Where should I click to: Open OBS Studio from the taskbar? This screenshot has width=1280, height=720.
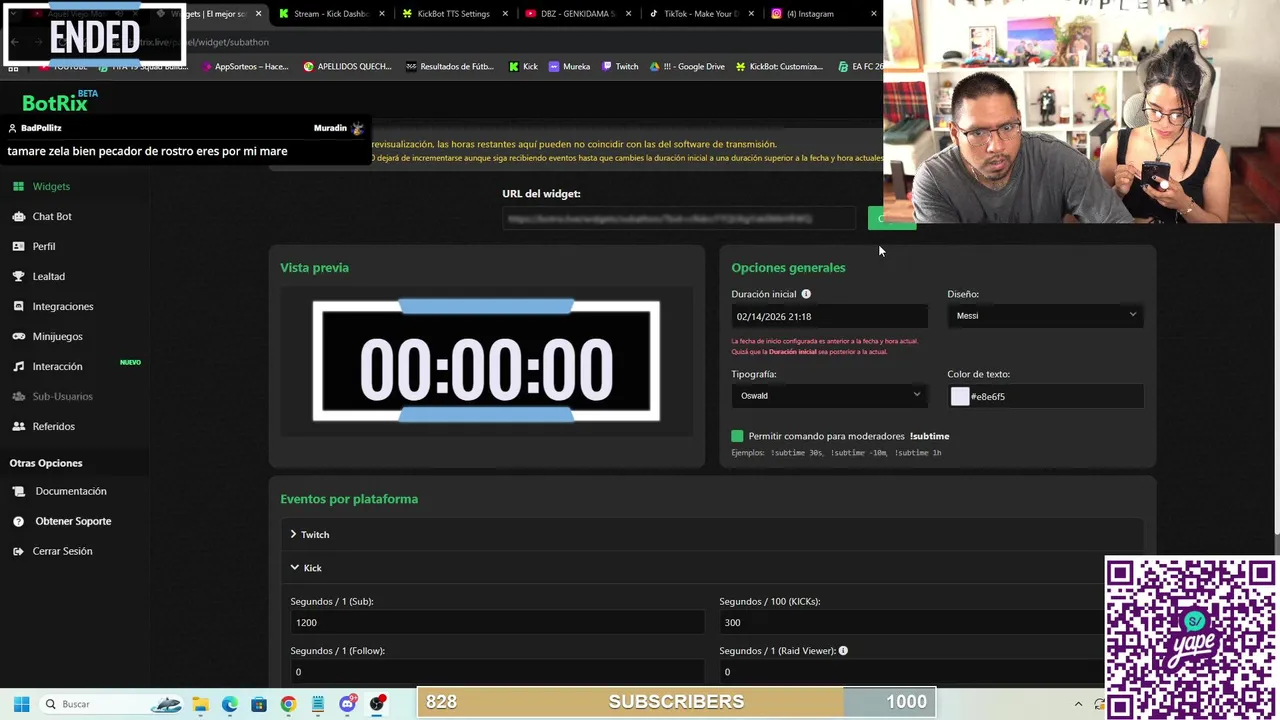point(377,704)
